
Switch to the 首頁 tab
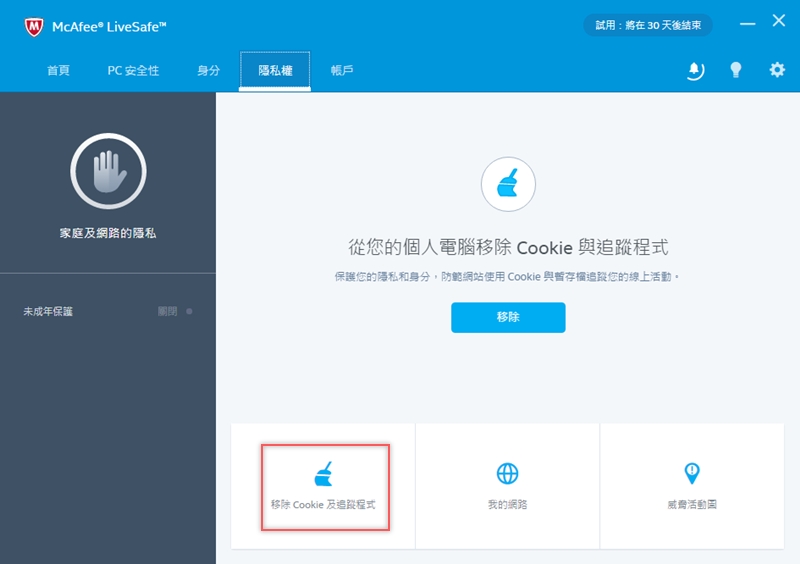point(58,70)
